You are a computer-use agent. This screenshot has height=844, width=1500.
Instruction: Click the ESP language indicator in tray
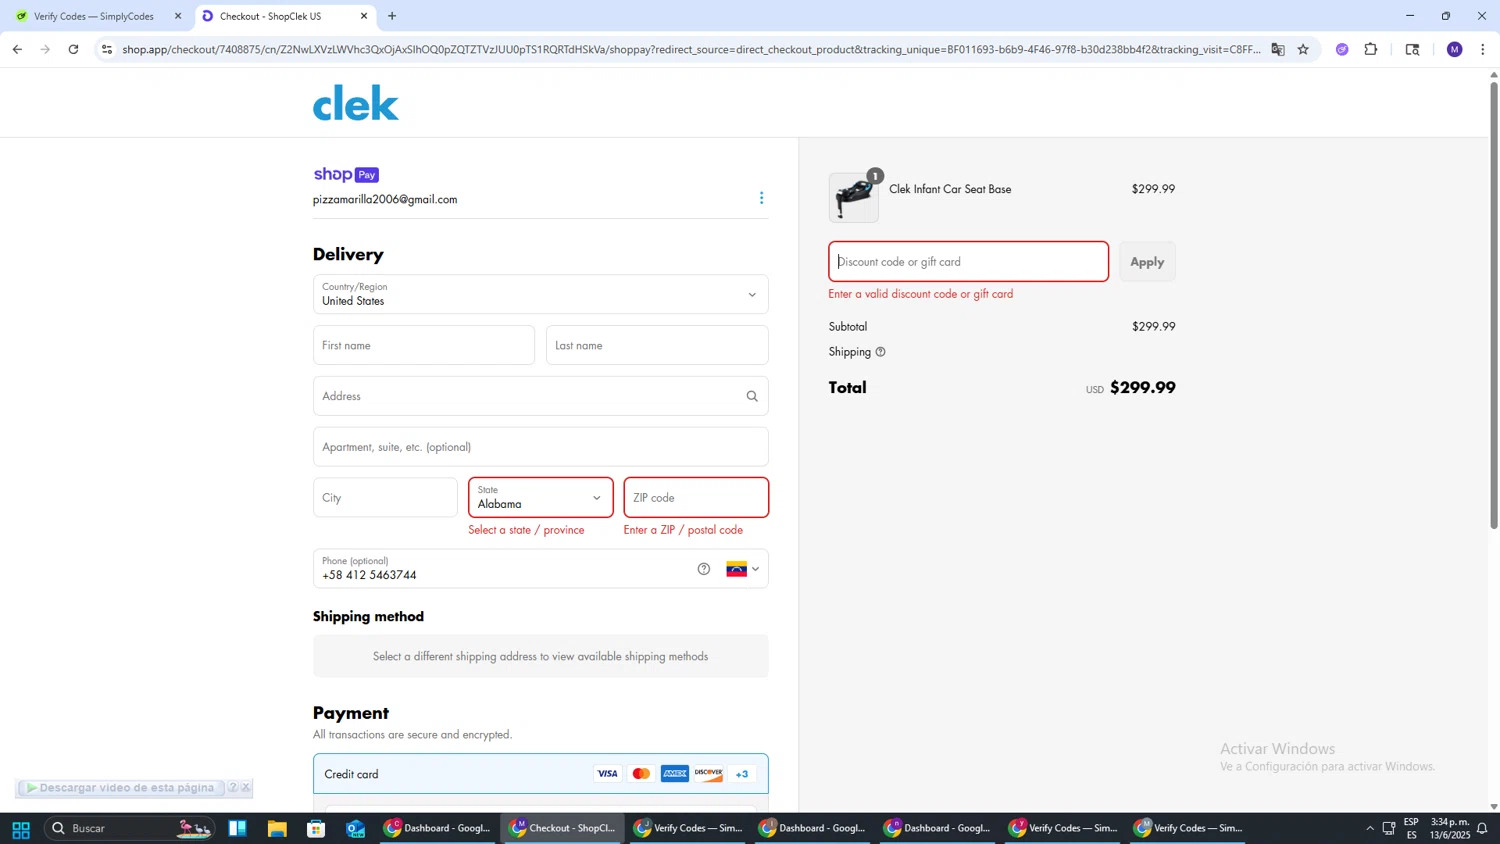(x=1411, y=828)
